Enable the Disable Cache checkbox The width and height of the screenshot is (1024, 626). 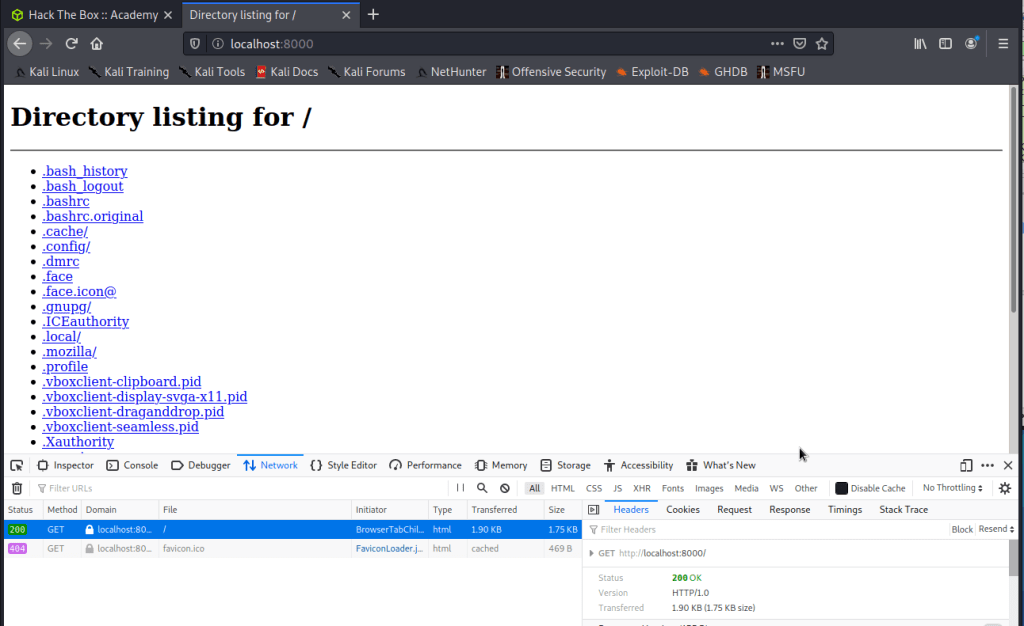842,488
